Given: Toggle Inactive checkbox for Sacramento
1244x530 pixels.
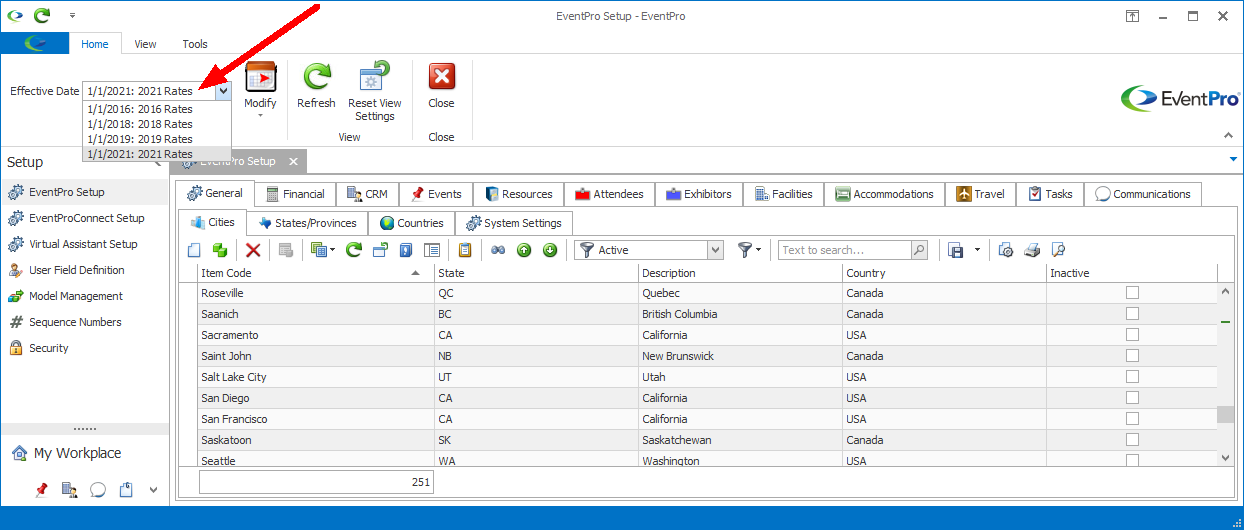Looking at the screenshot, I should pos(1132,335).
